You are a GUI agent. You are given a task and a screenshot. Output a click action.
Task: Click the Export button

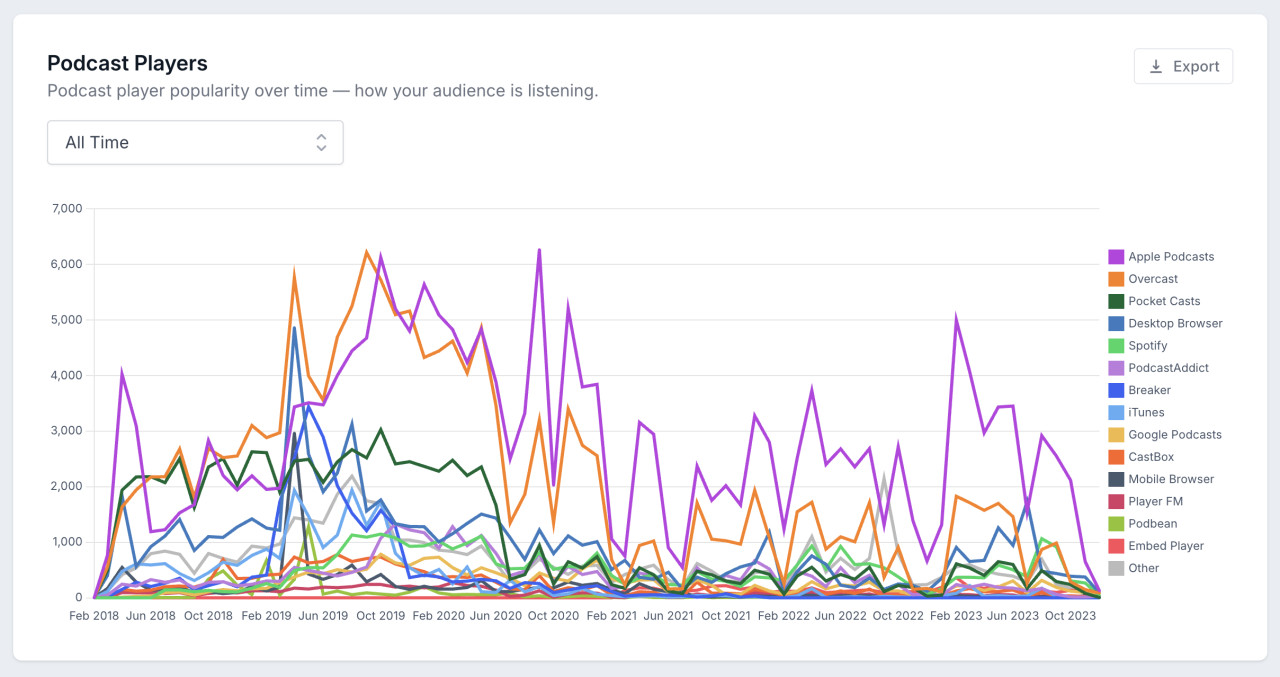(1183, 66)
